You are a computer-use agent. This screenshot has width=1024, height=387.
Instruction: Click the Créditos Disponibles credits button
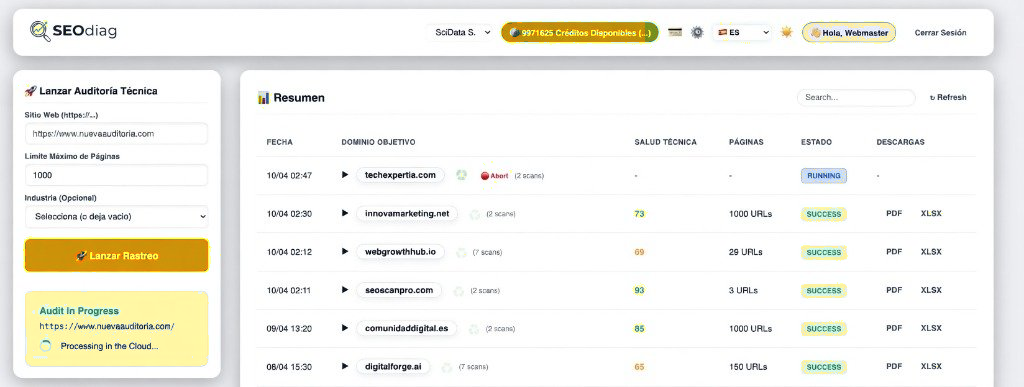[579, 33]
